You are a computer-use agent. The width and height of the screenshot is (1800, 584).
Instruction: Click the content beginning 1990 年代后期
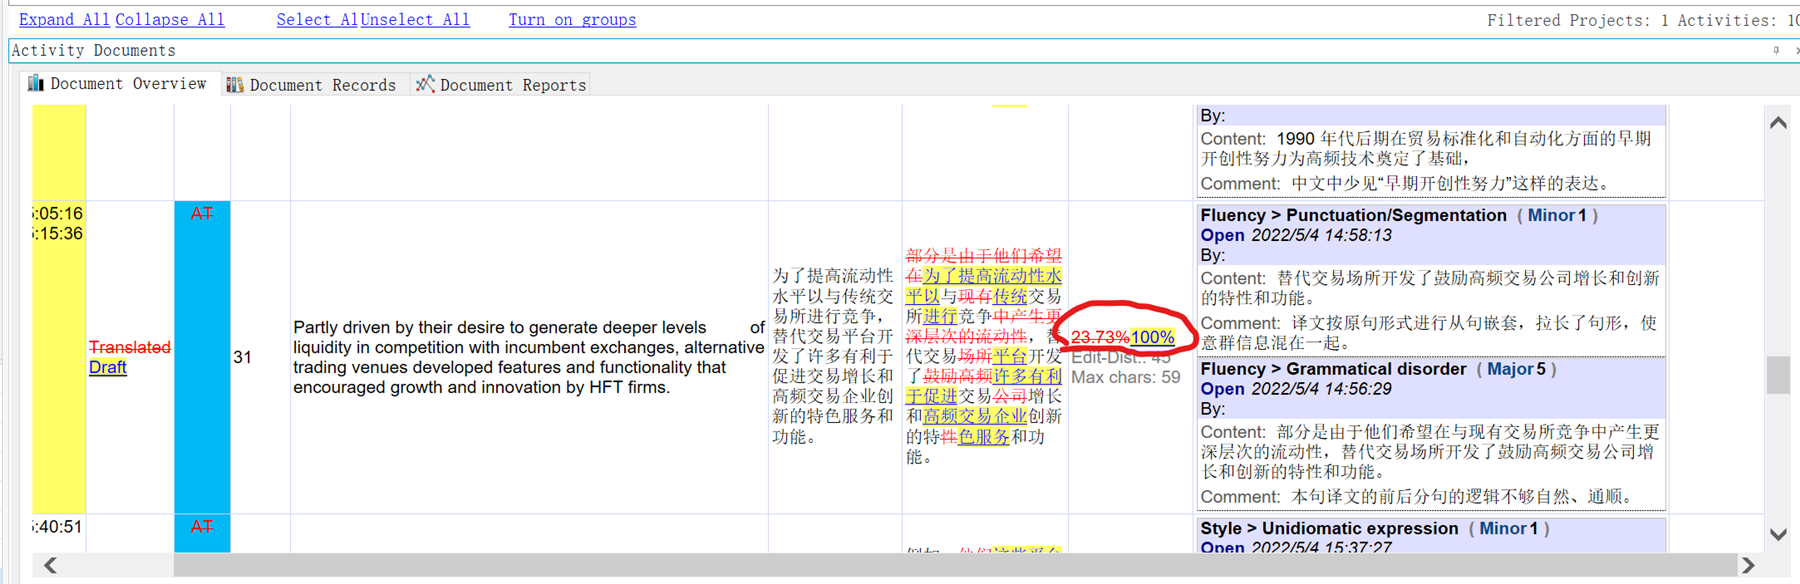(x=1428, y=148)
